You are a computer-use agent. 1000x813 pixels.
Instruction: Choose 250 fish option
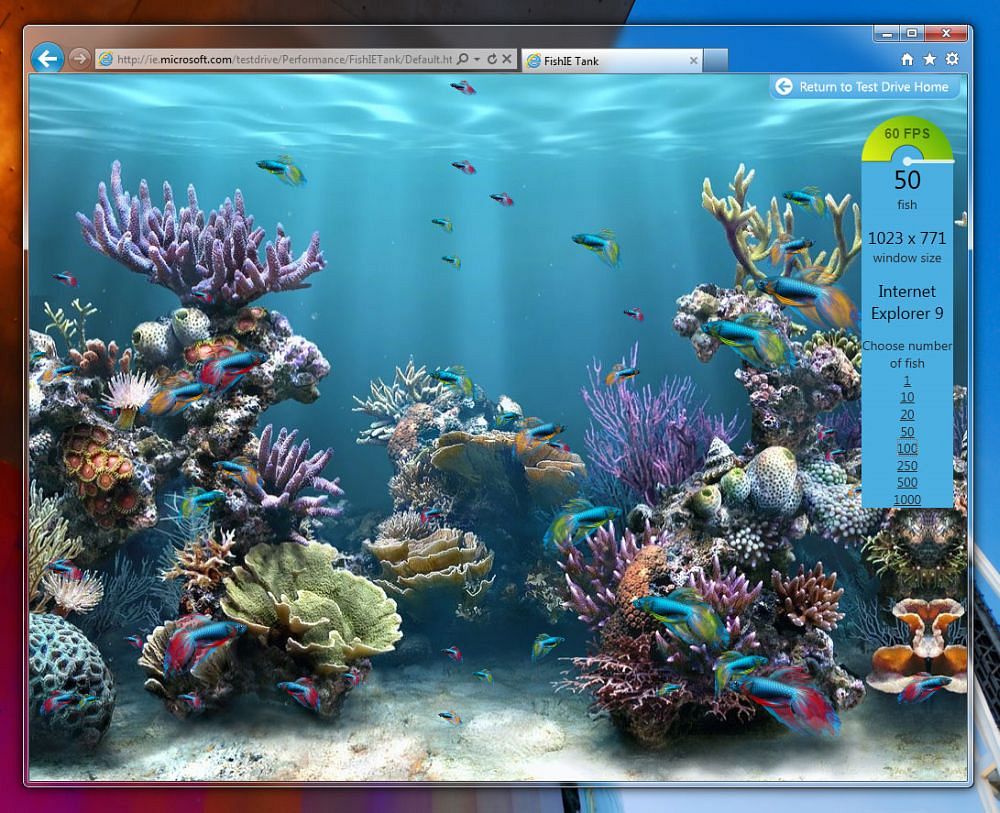point(907,465)
